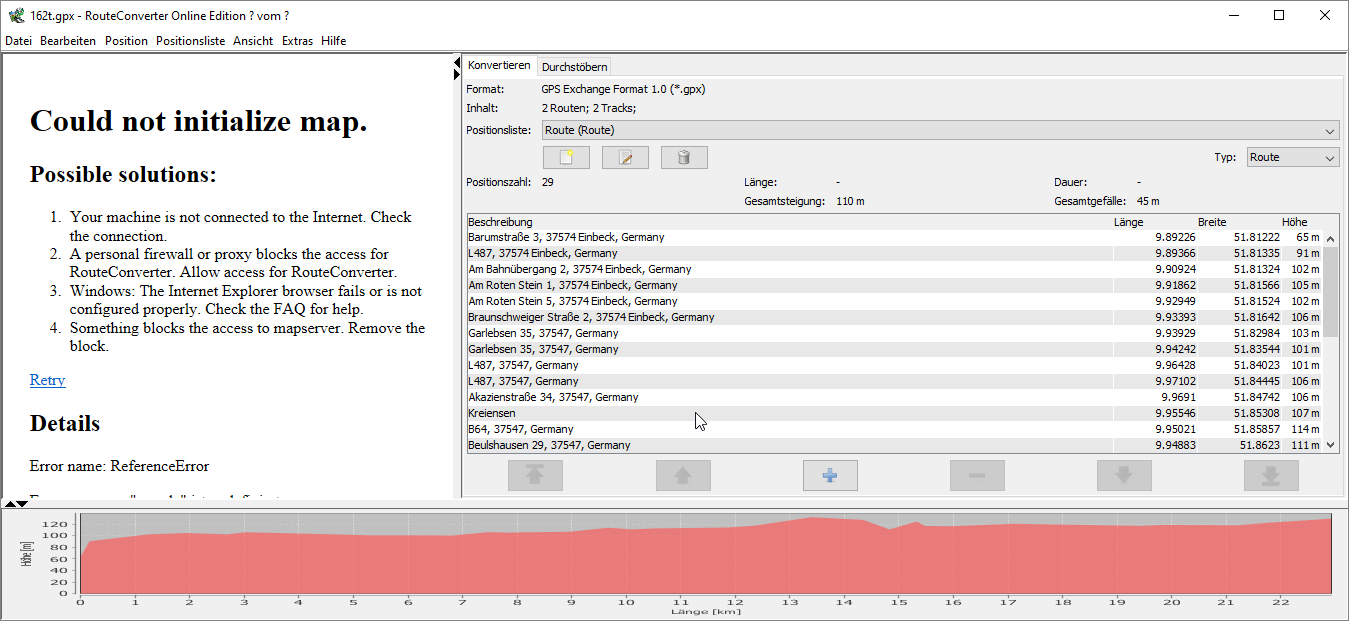Select row Am Roten Stein 5, 37574 Einbeck
This screenshot has width=1349, height=621.
click(x=895, y=301)
